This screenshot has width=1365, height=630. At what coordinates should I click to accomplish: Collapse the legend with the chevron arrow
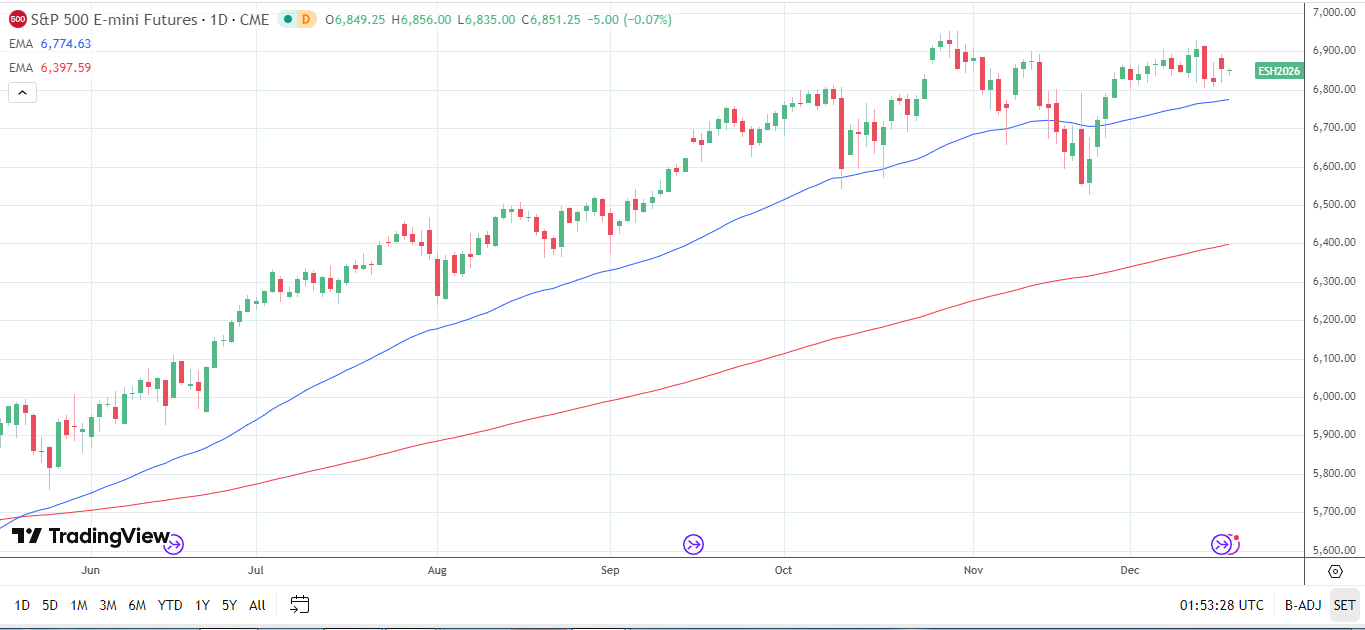pyautogui.click(x=21, y=91)
